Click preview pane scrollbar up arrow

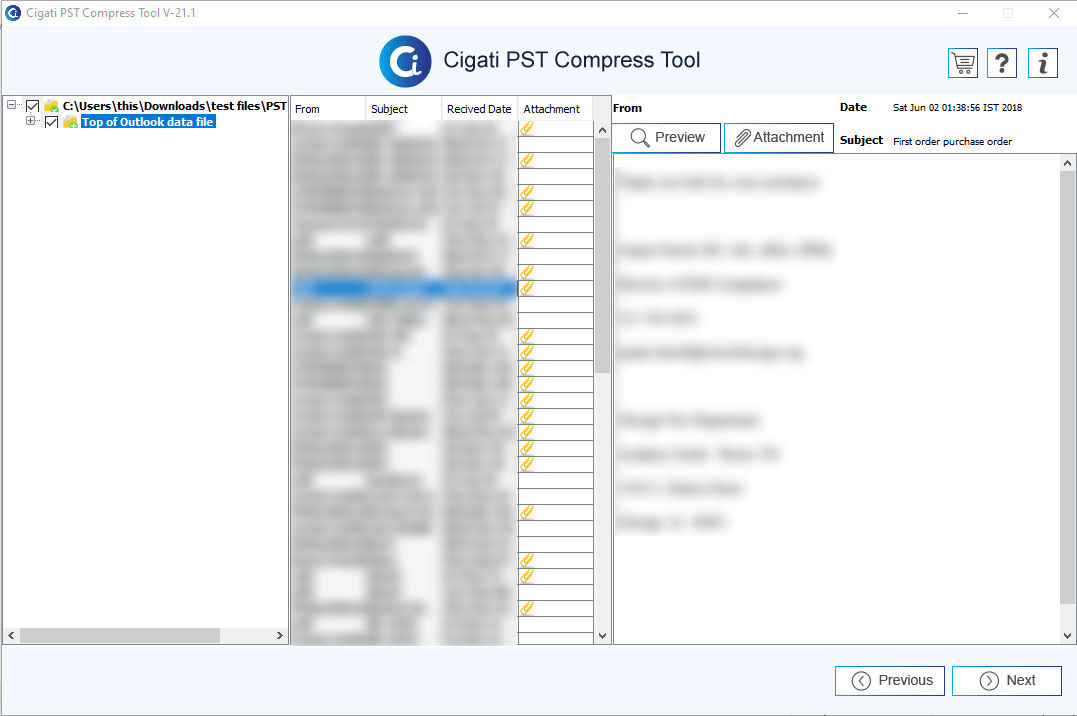point(1067,163)
